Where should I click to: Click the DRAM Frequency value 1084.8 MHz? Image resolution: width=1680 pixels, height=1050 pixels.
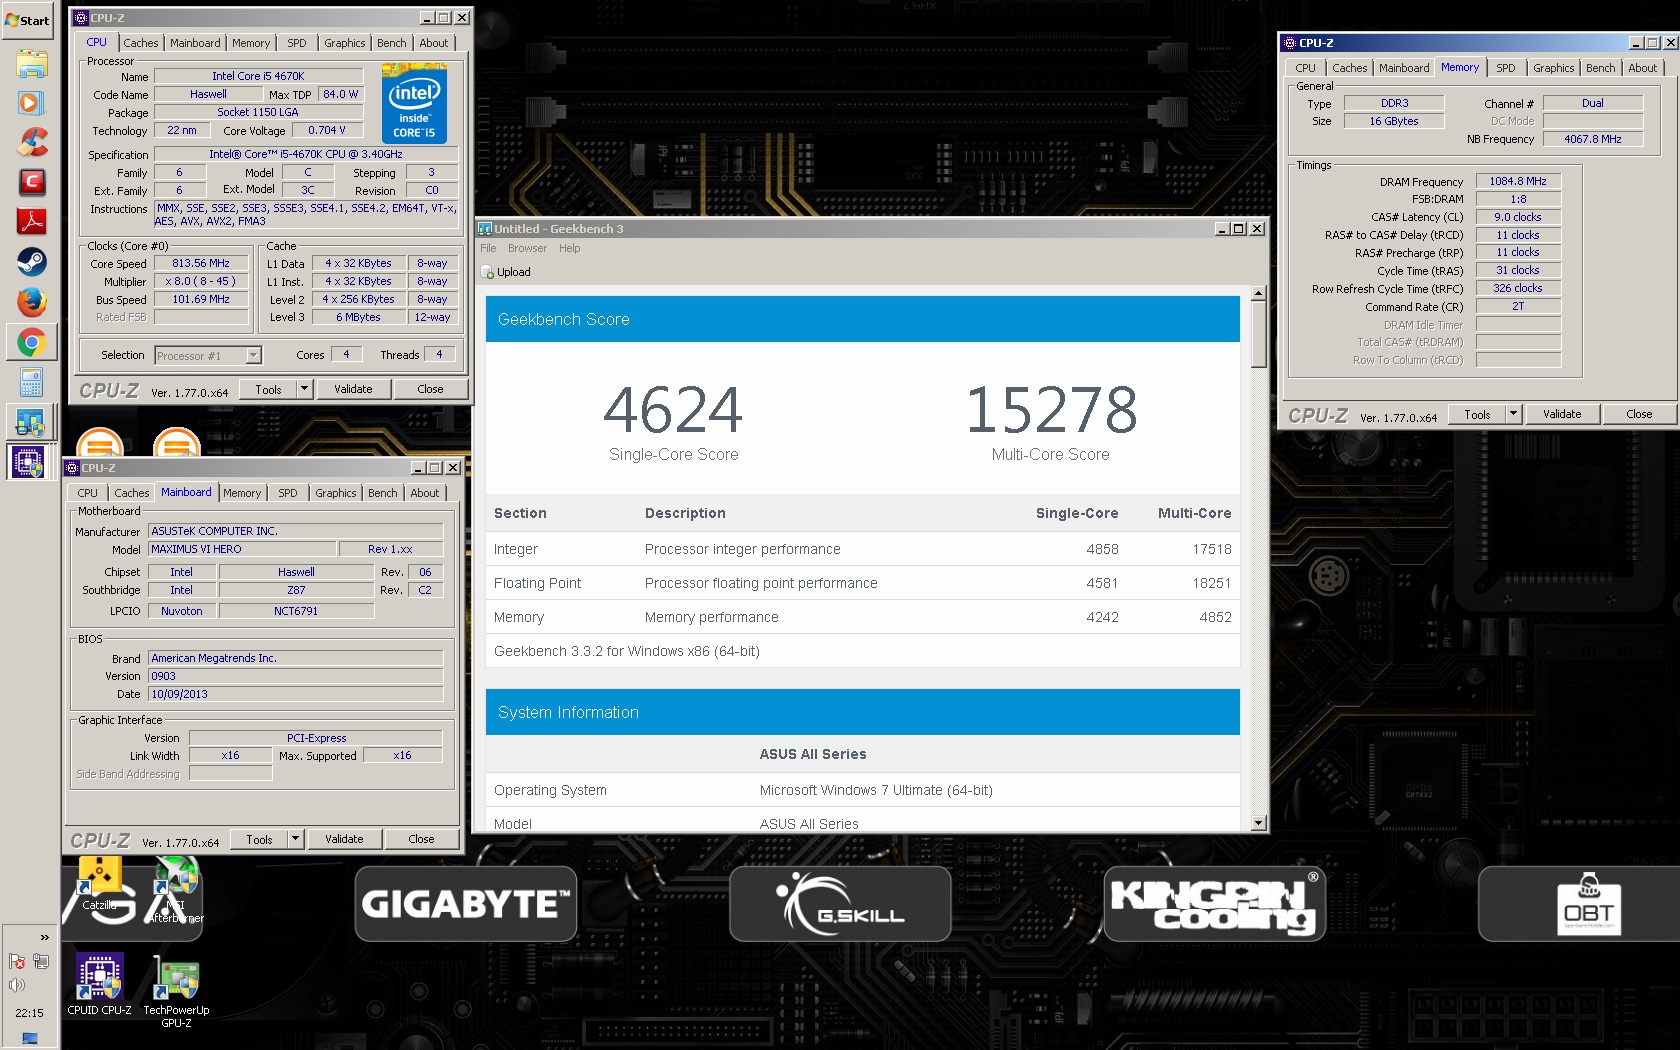[x=1518, y=181]
